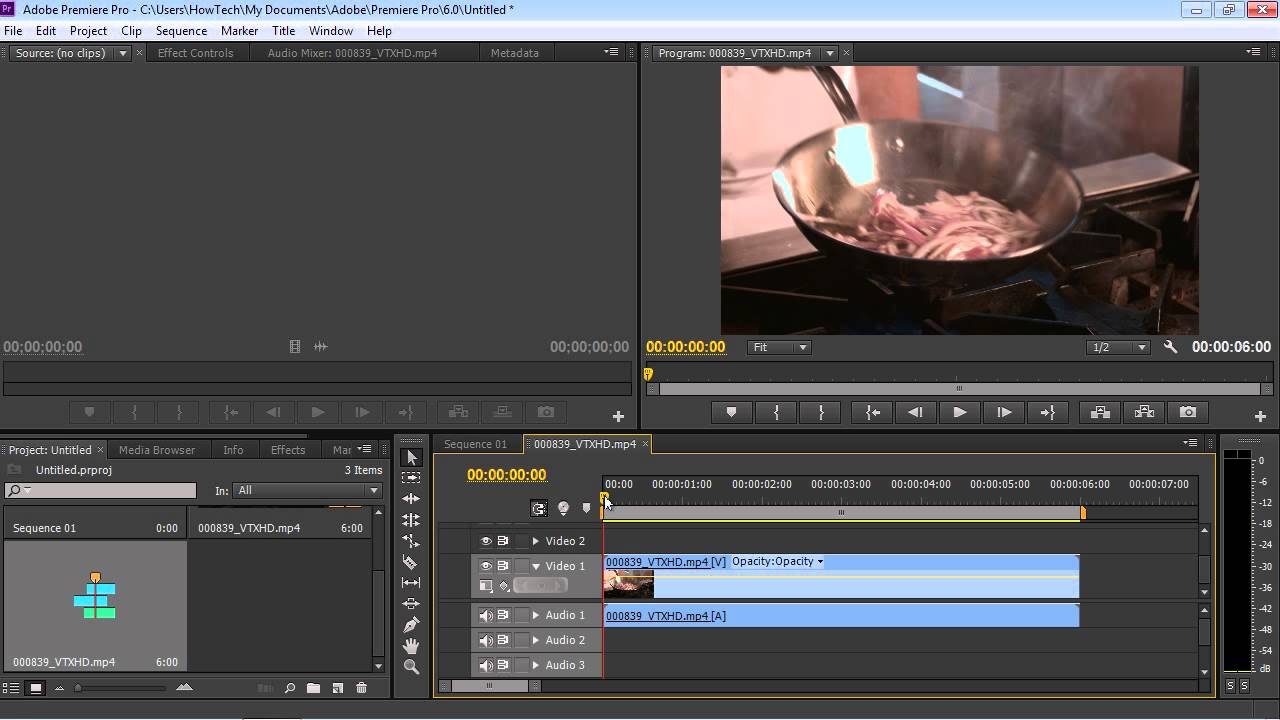Screen dimensions: 1280x720
Task: Expand the Audio 1 track
Action: tap(536, 615)
